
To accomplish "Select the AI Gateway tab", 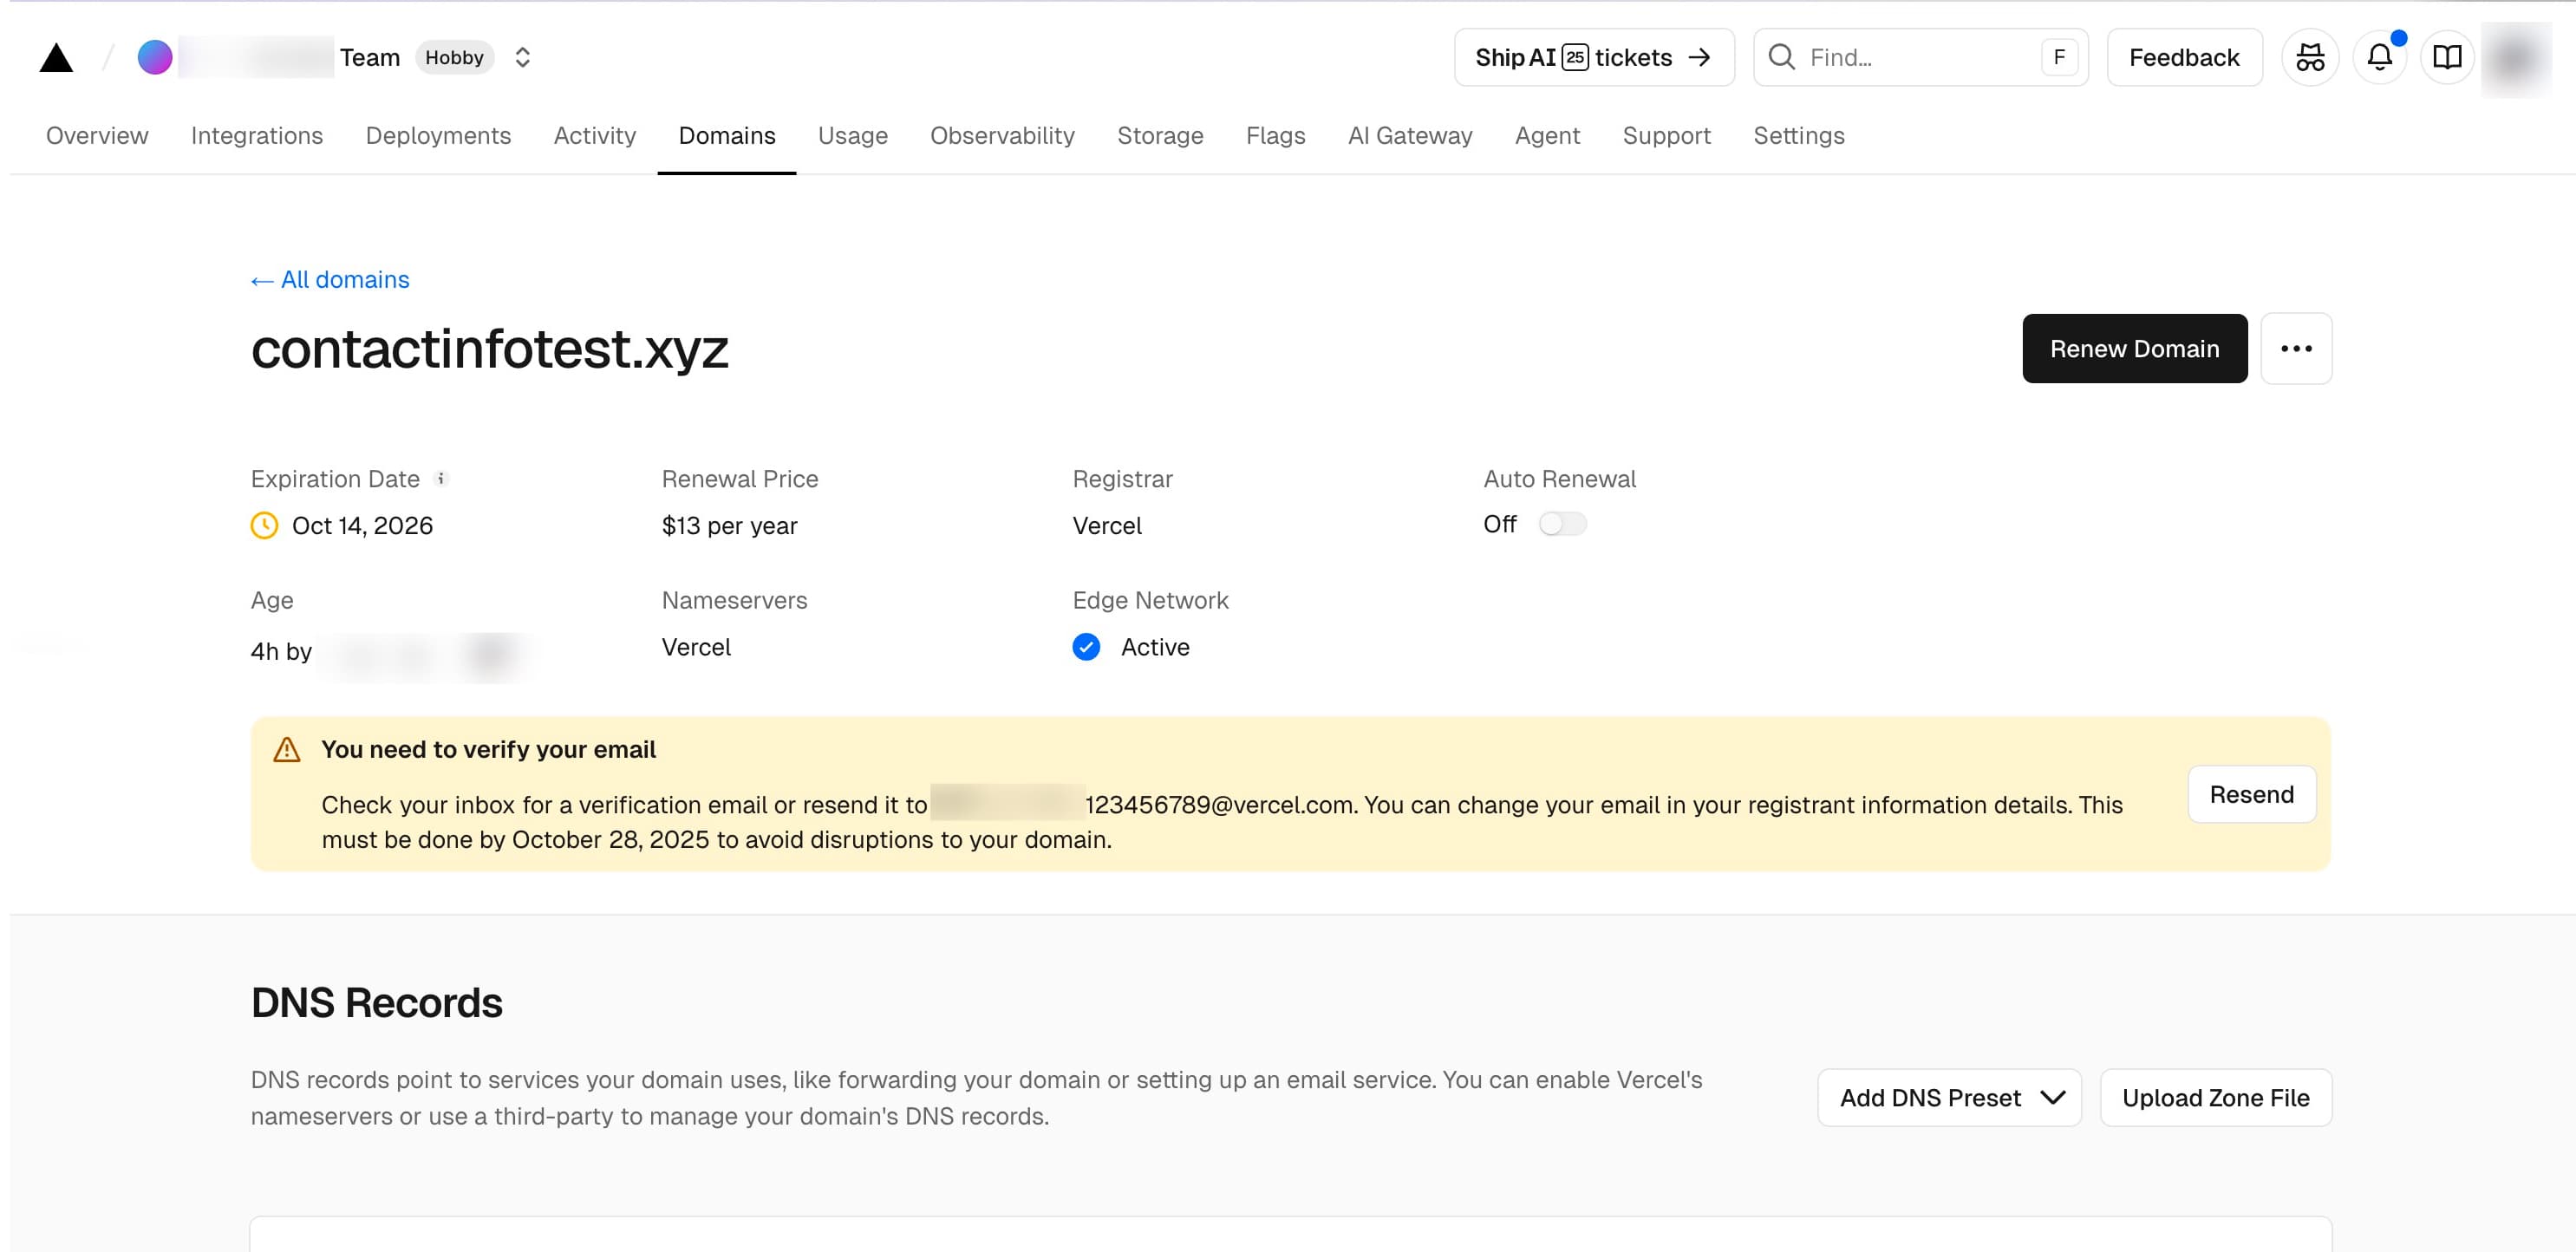I will pyautogui.click(x=1409, y=136).
